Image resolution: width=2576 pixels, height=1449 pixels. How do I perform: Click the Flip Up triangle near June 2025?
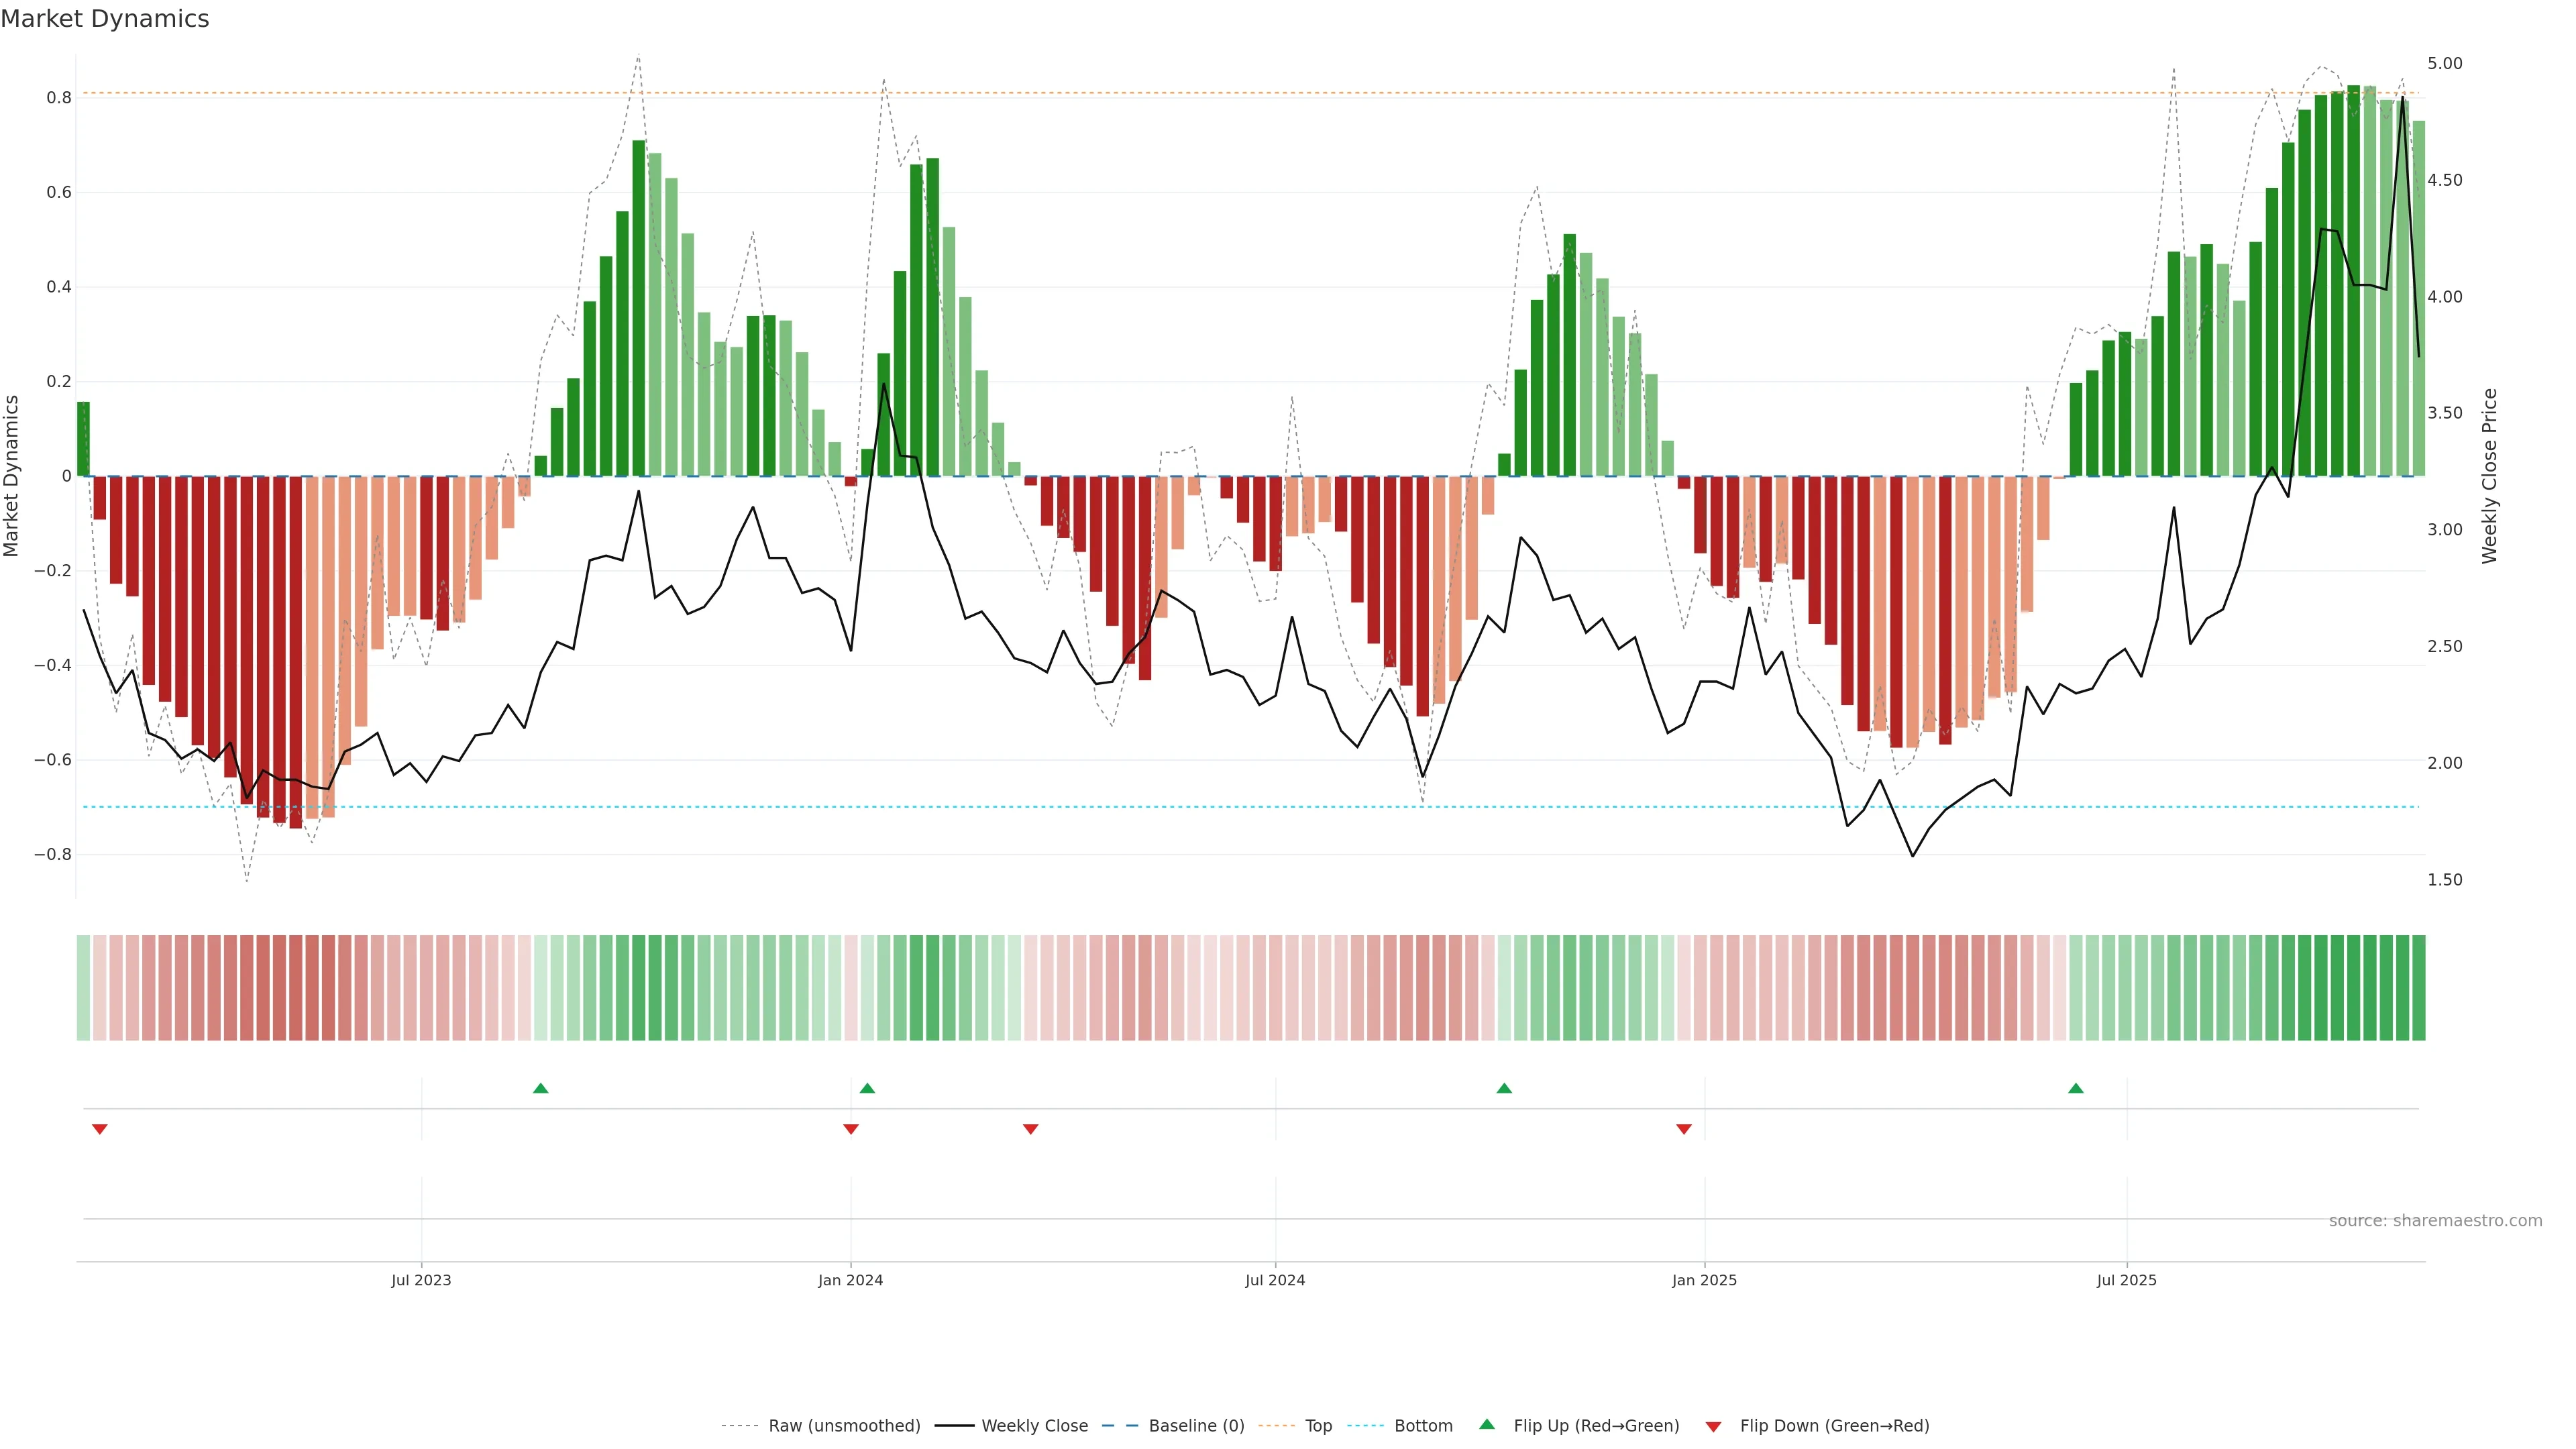coord(2076,1088)
